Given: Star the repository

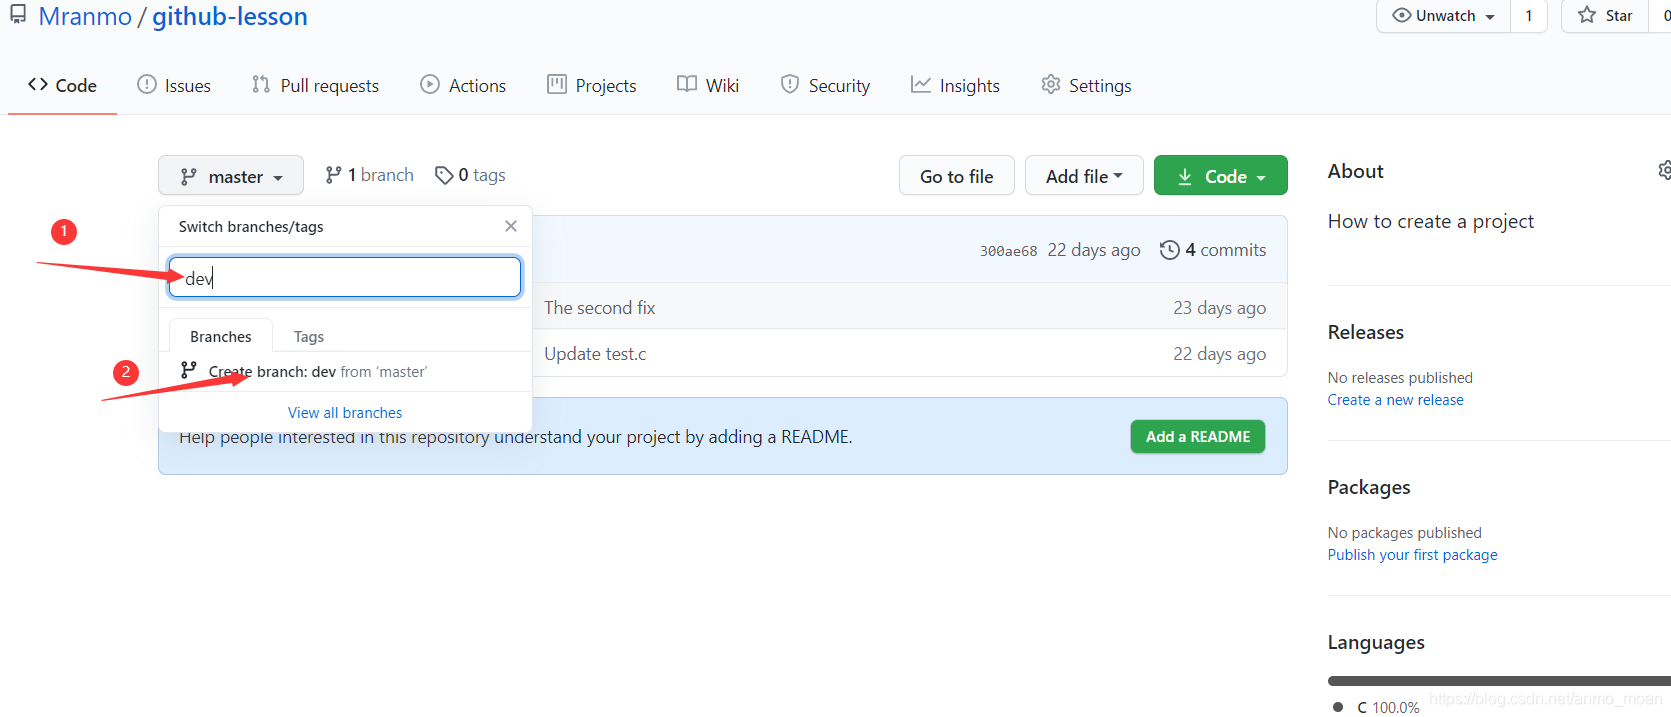Looking at the screenshot, I should (1605, 16).
